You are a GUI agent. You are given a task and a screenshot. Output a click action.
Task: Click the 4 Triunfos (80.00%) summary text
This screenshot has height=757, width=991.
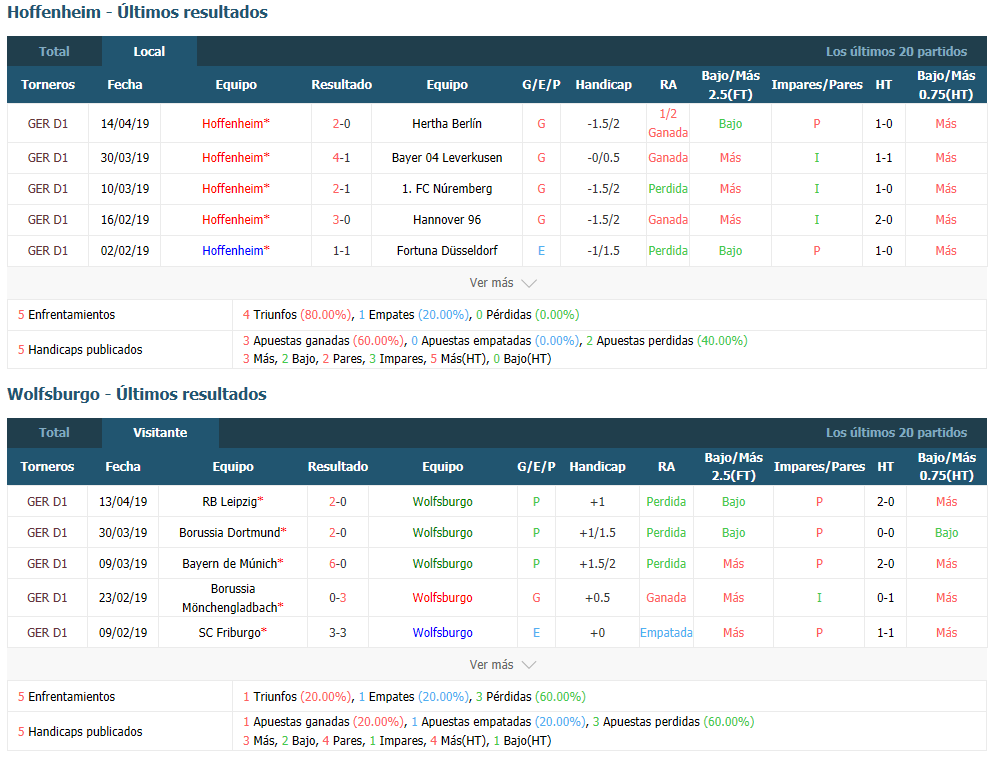297,315
